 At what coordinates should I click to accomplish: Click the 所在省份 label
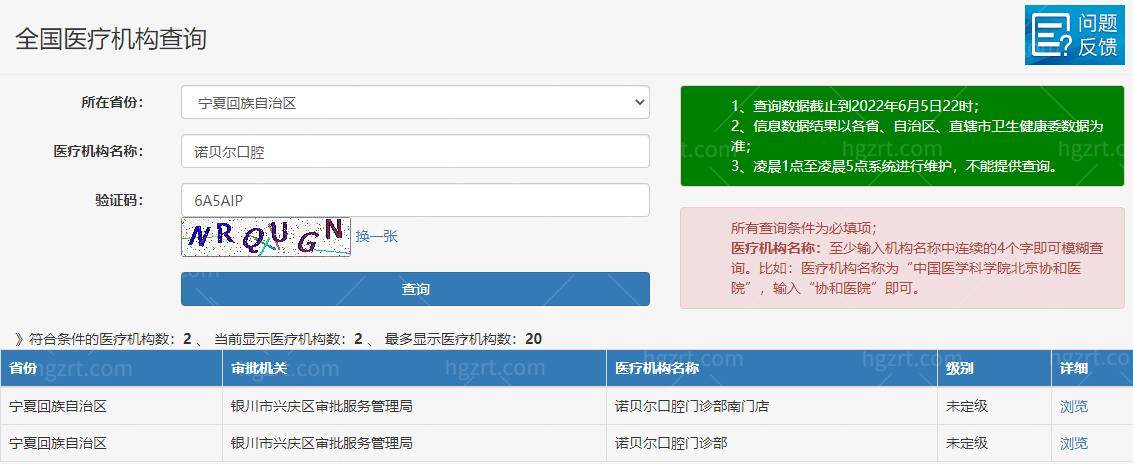coord(112,102)
